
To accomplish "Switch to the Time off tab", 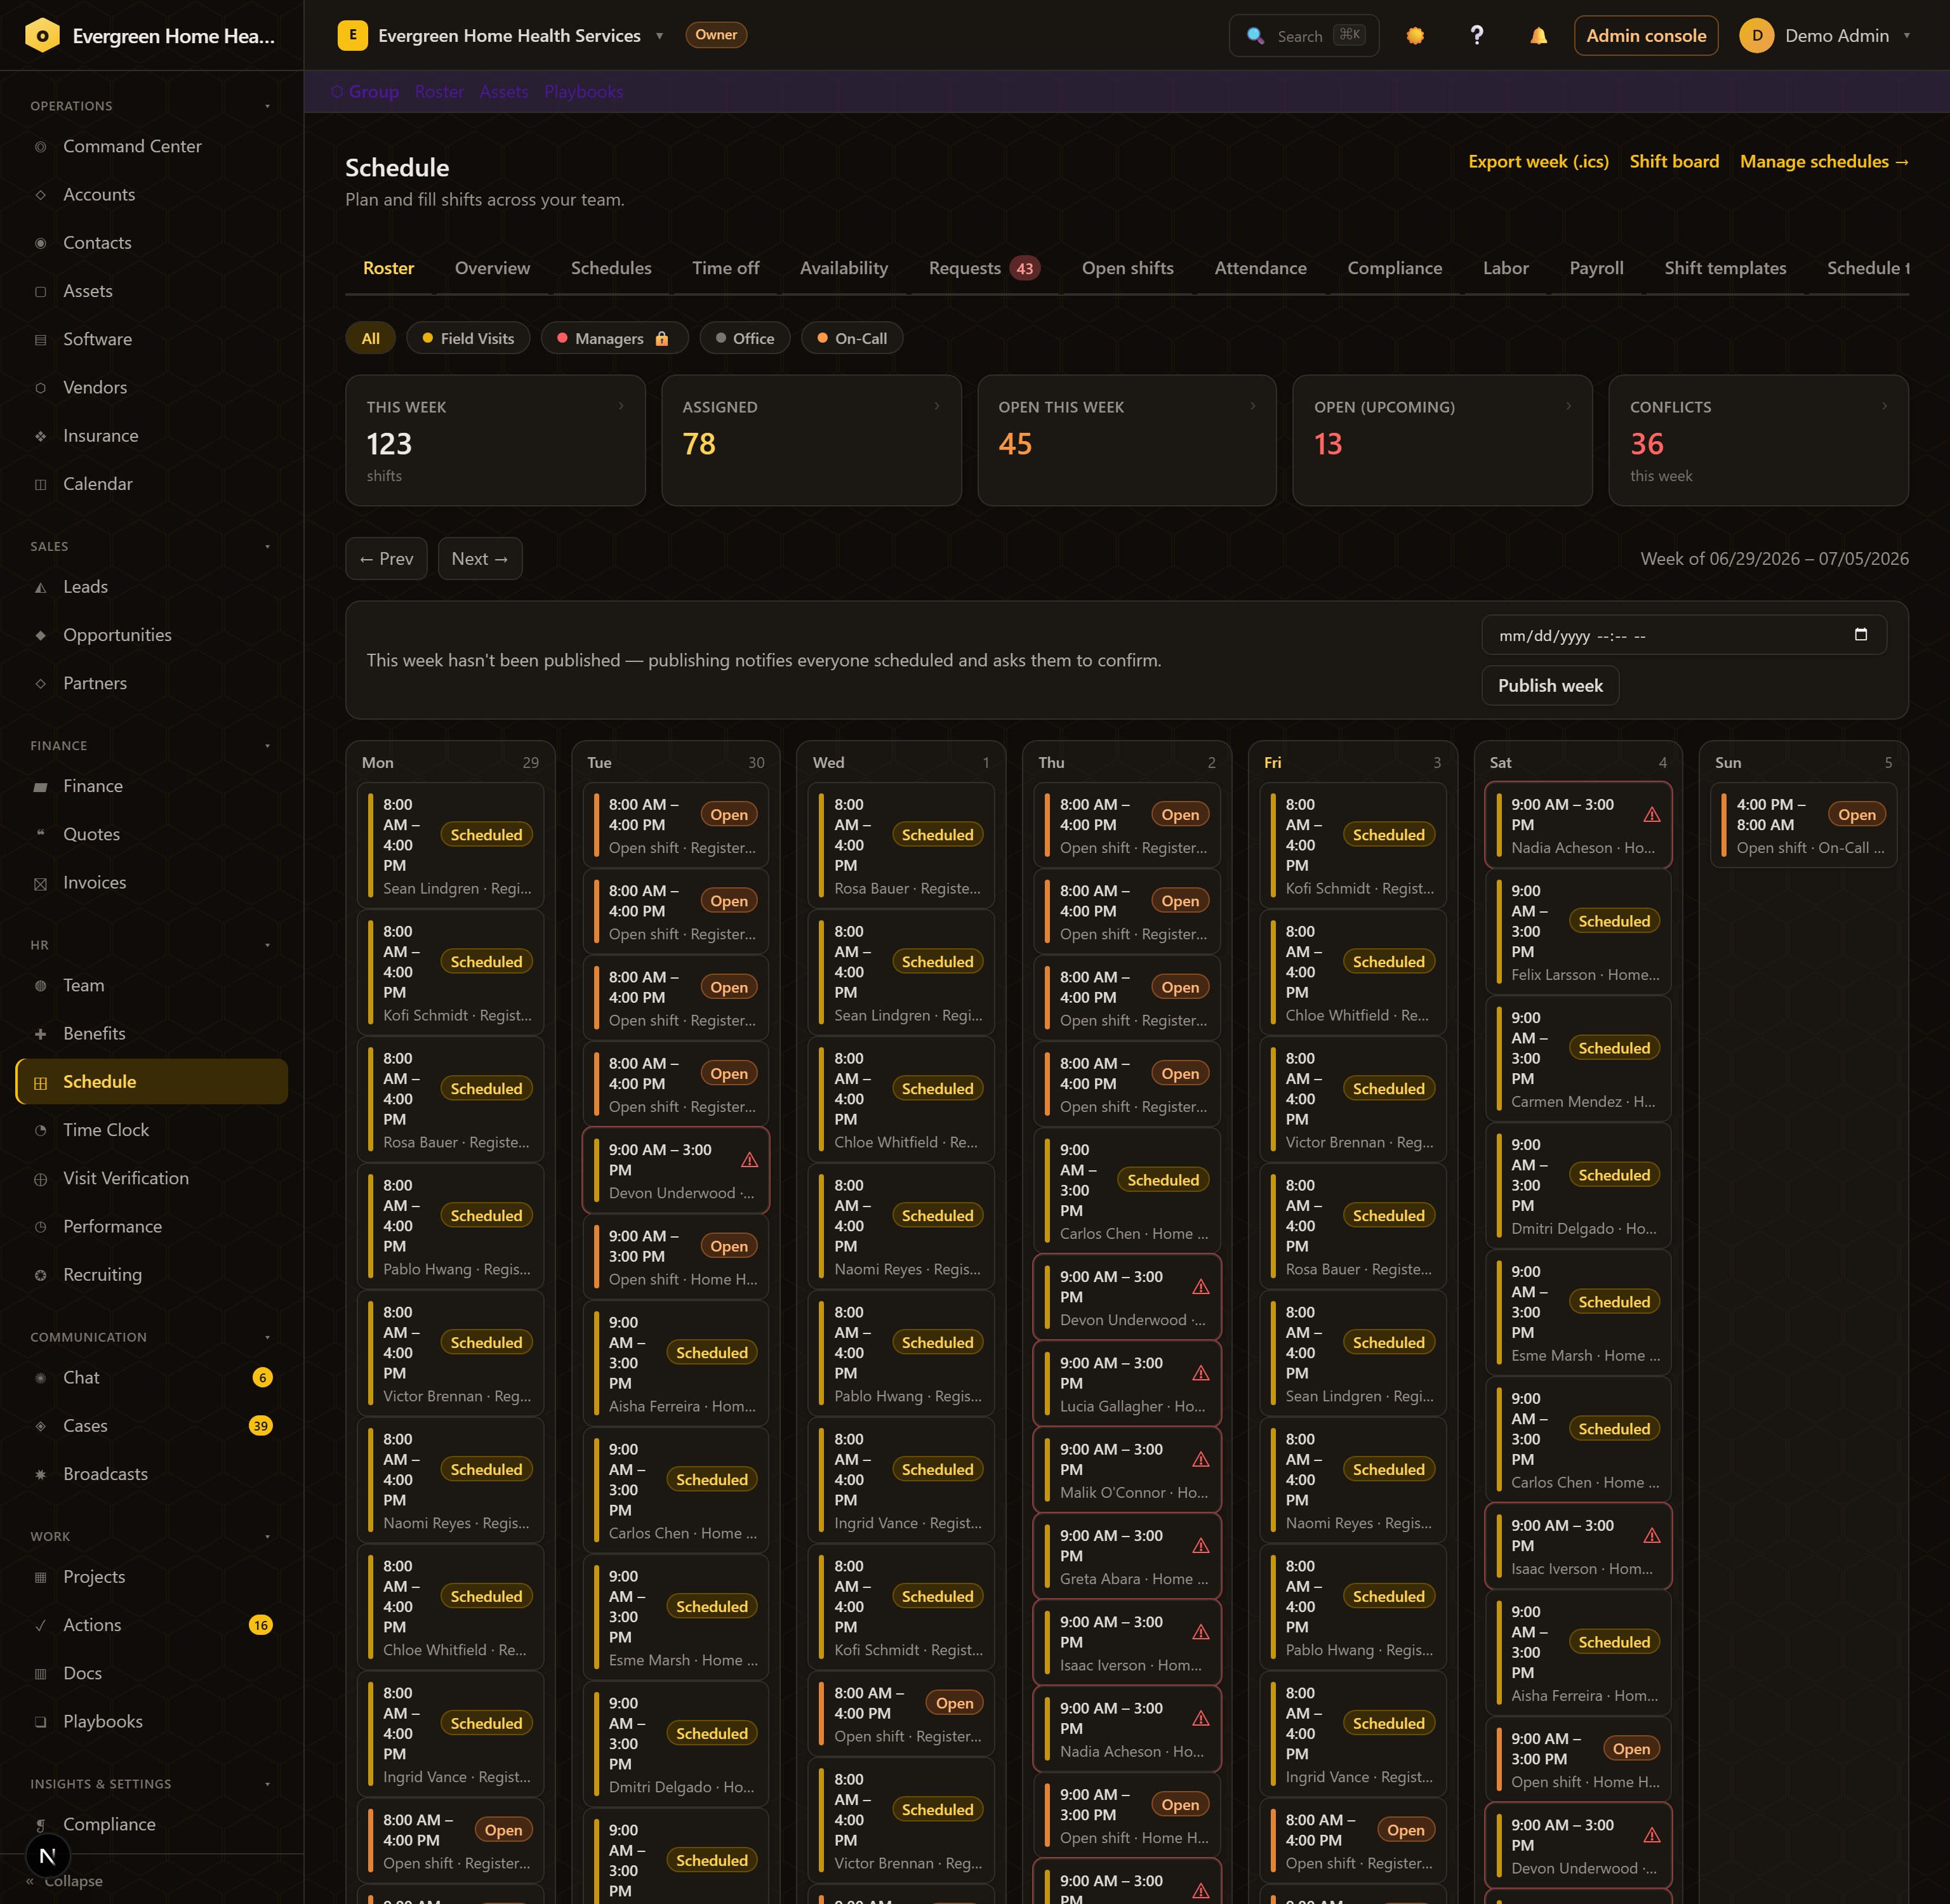I will (725, 268).
